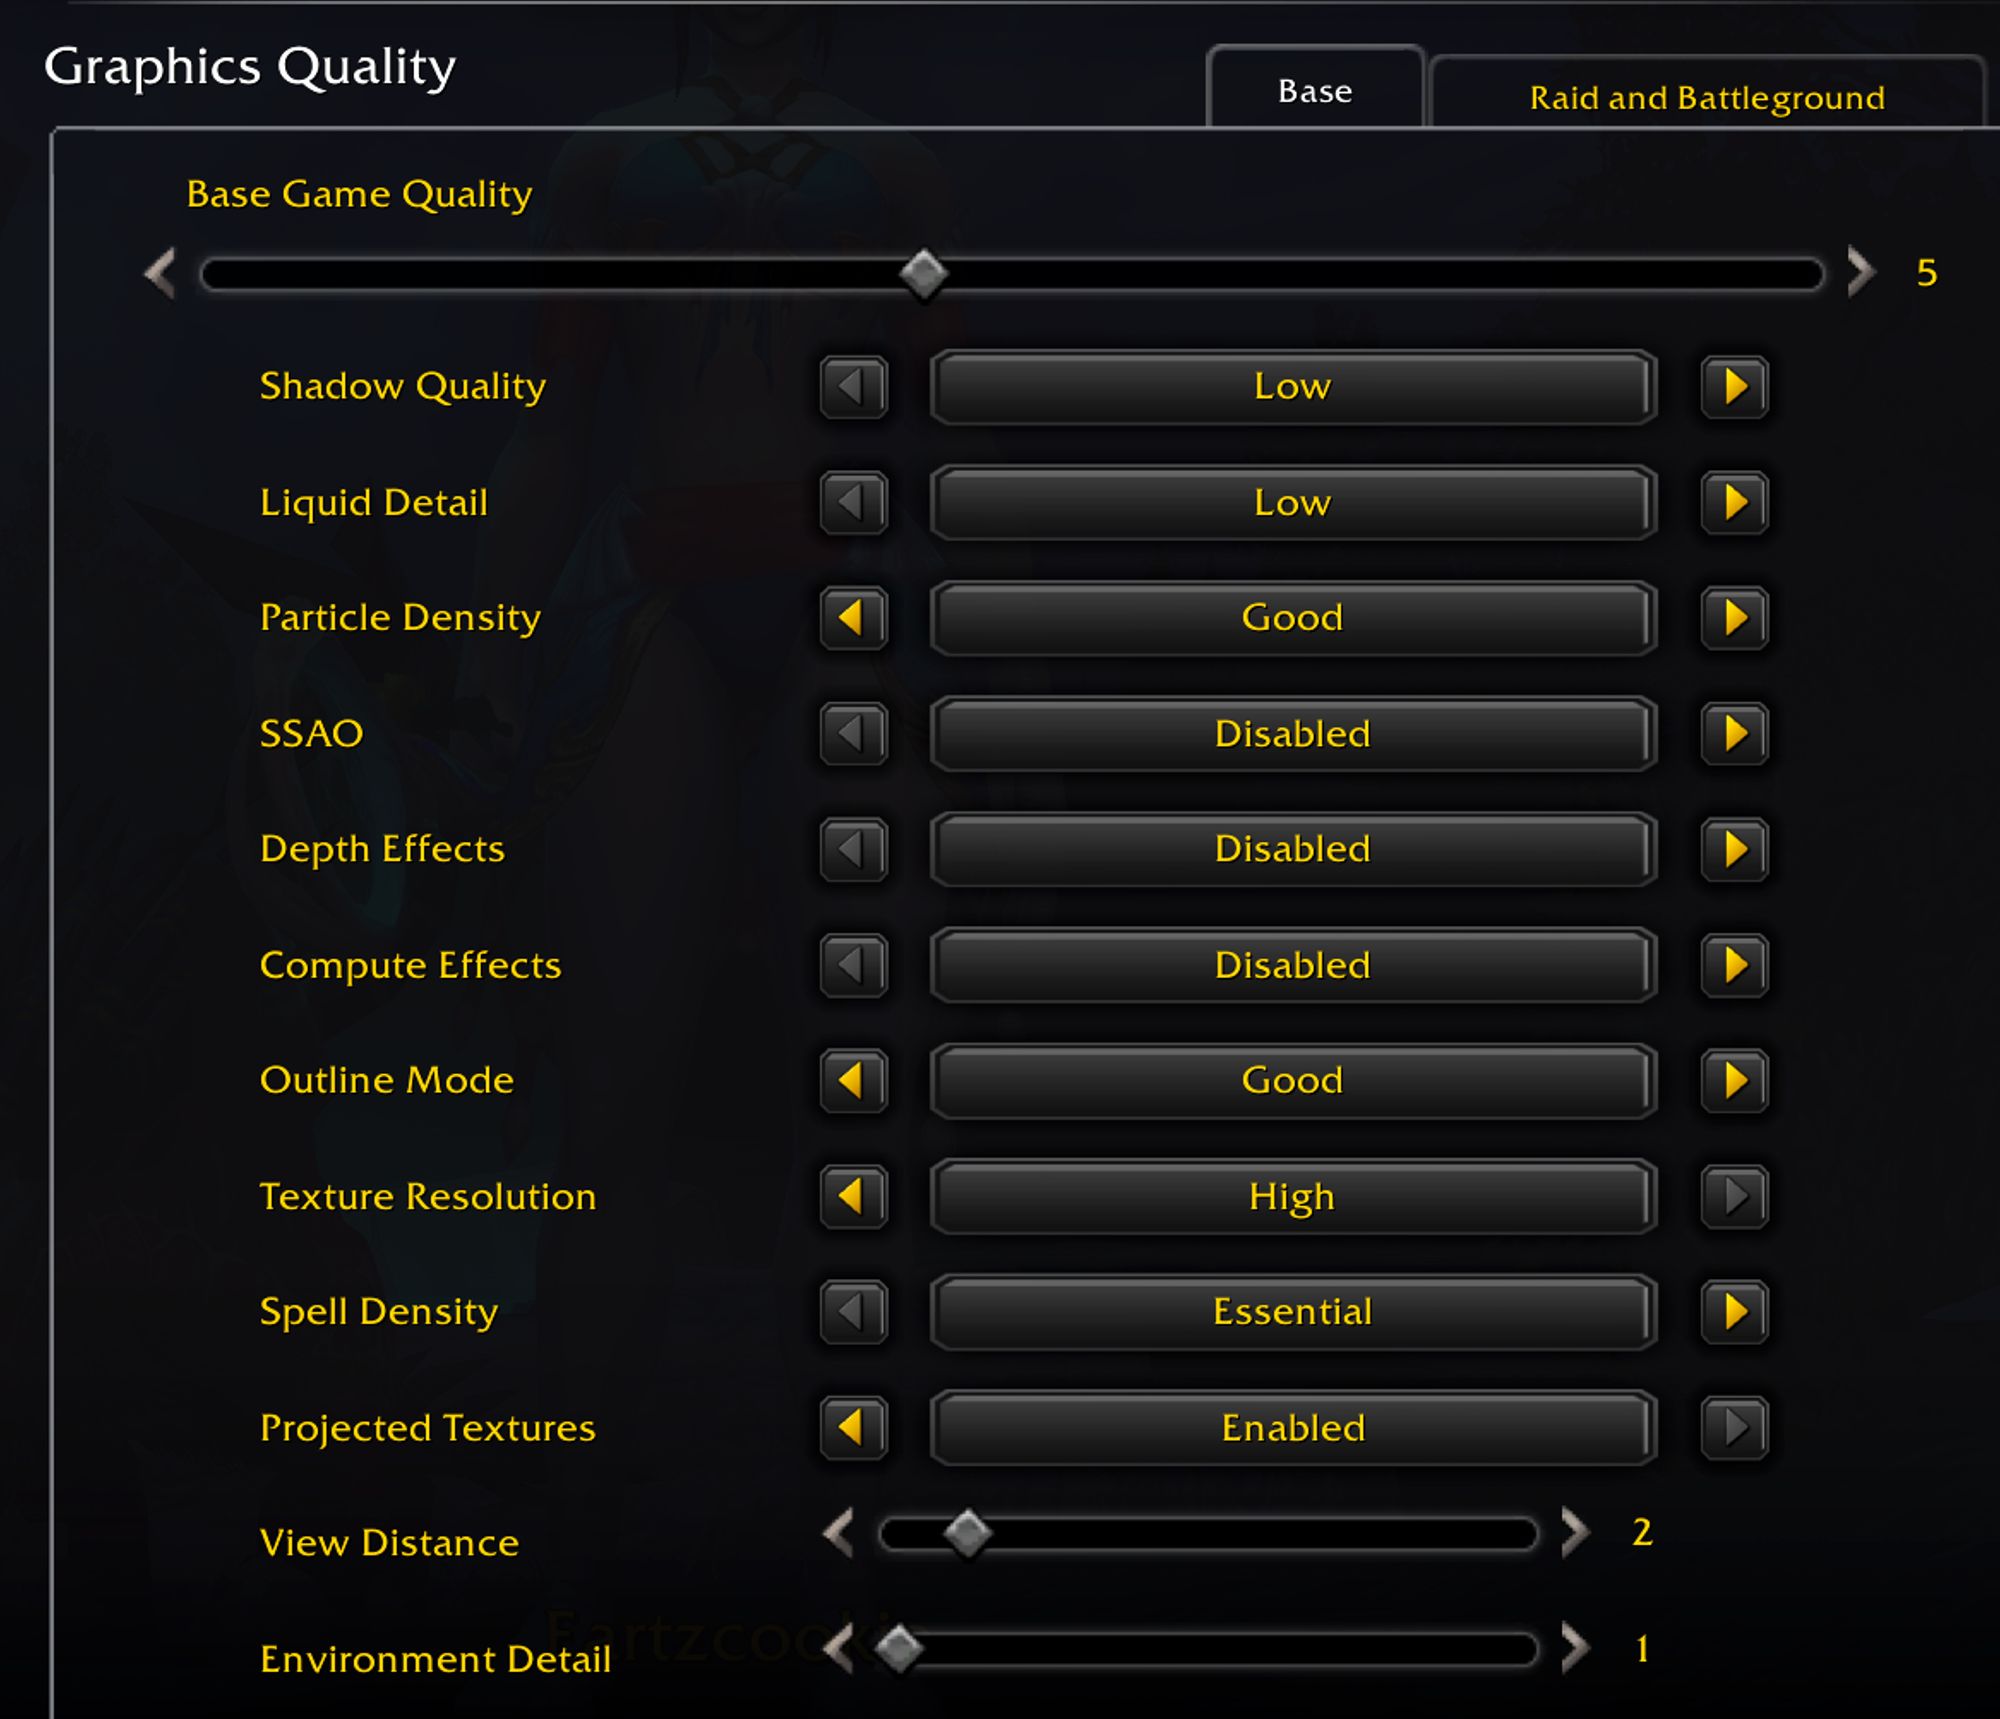Increase Liquid Detail with right arrow
Viewport: 2000px width, 1719px height.
[1734, 503]
